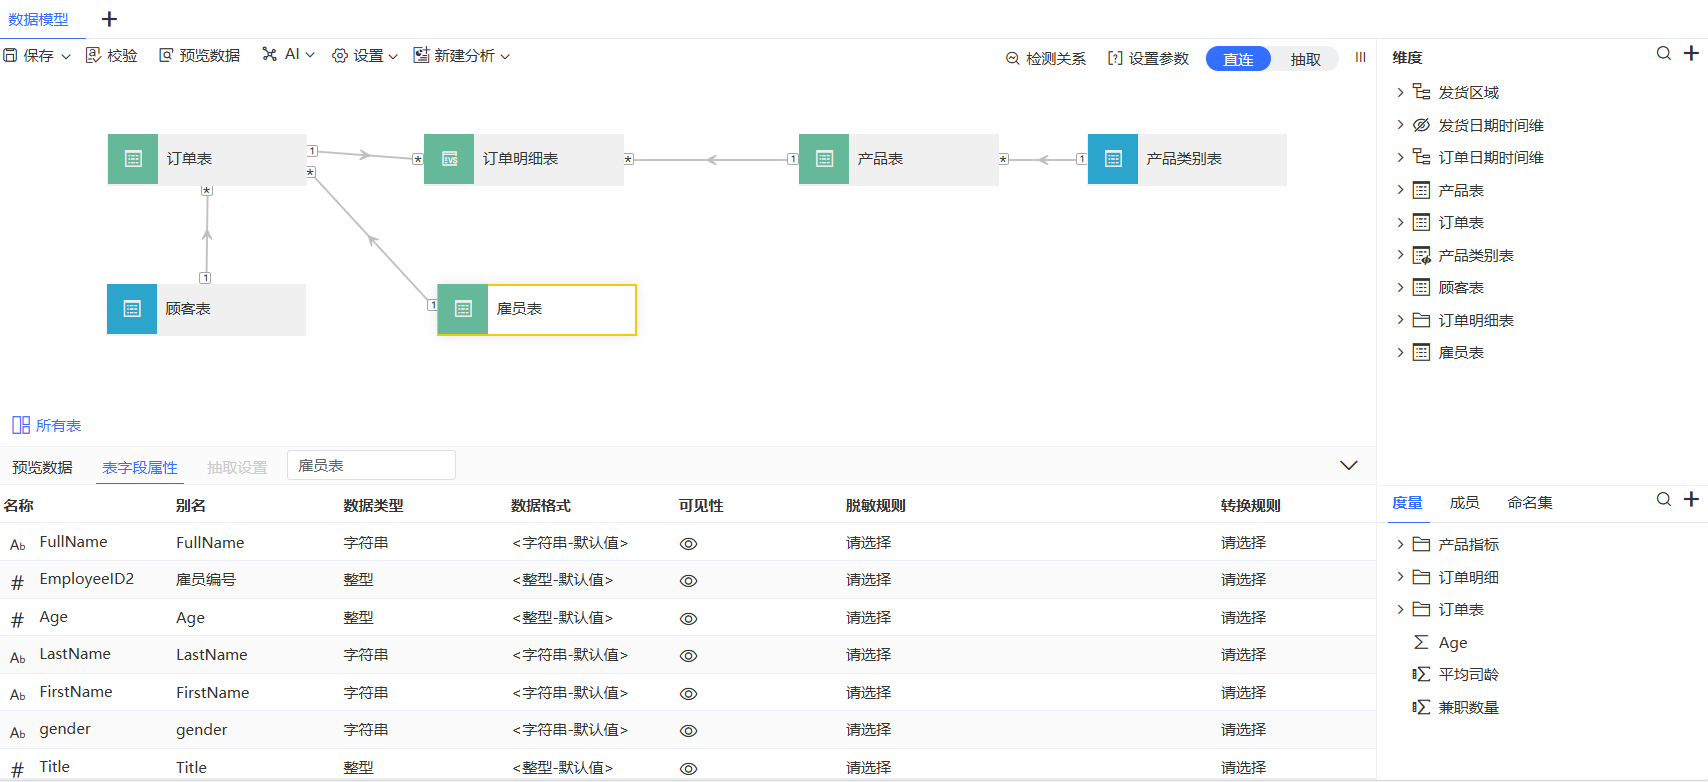Toggle visibility of FirstName field
Viewport: 1708px width, 782px height.
coord(688,694)
